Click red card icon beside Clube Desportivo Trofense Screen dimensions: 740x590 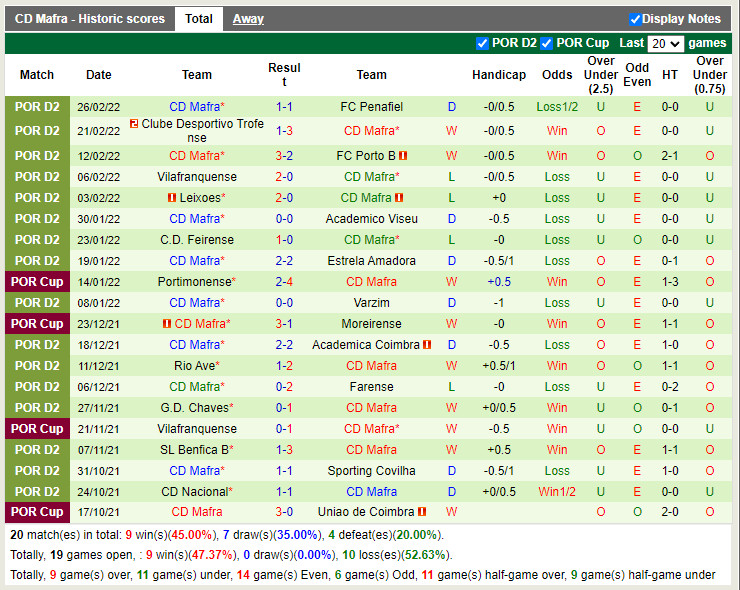[134, 123]
